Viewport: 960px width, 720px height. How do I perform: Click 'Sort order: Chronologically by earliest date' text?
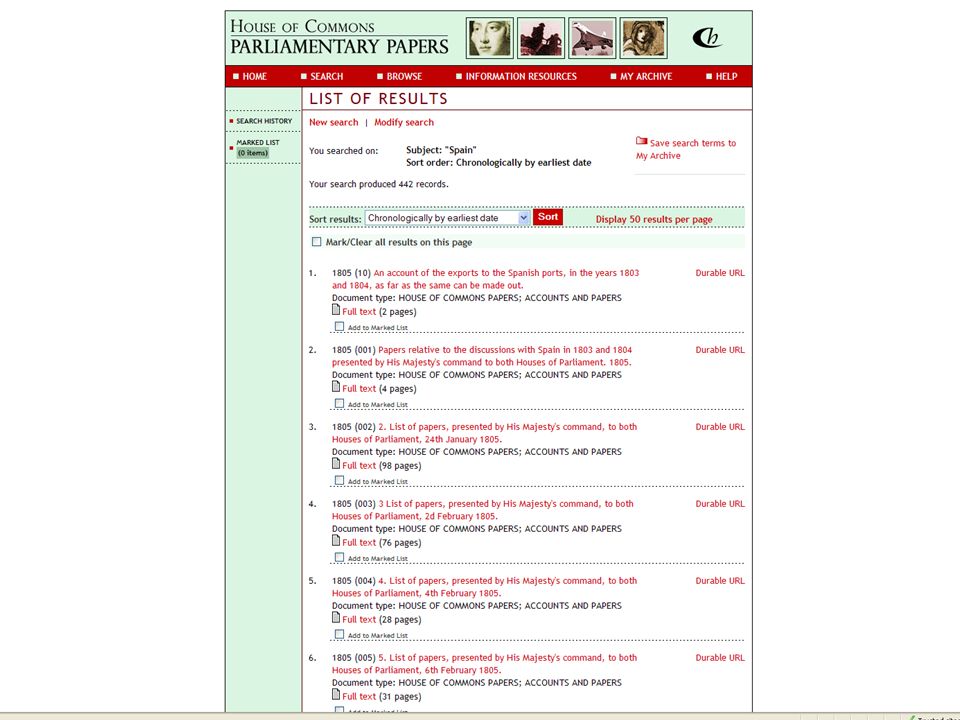[499, 163]
